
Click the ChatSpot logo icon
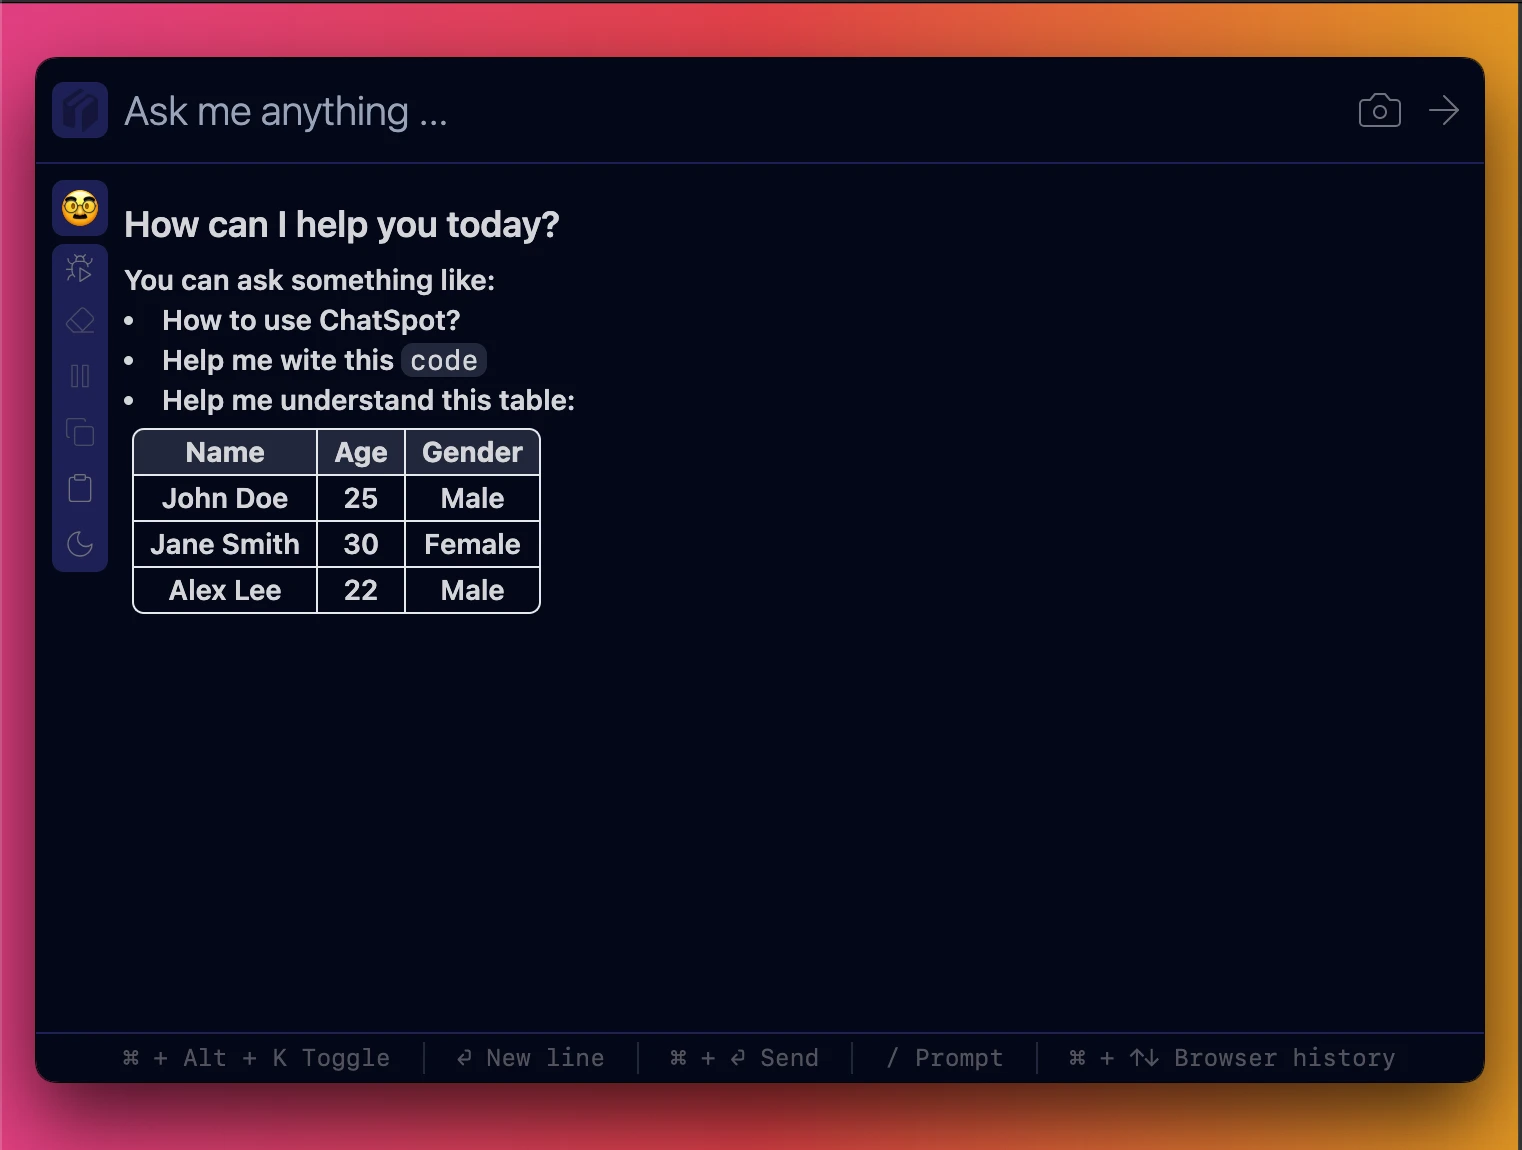pyautogui.click(x=80, y=110)
